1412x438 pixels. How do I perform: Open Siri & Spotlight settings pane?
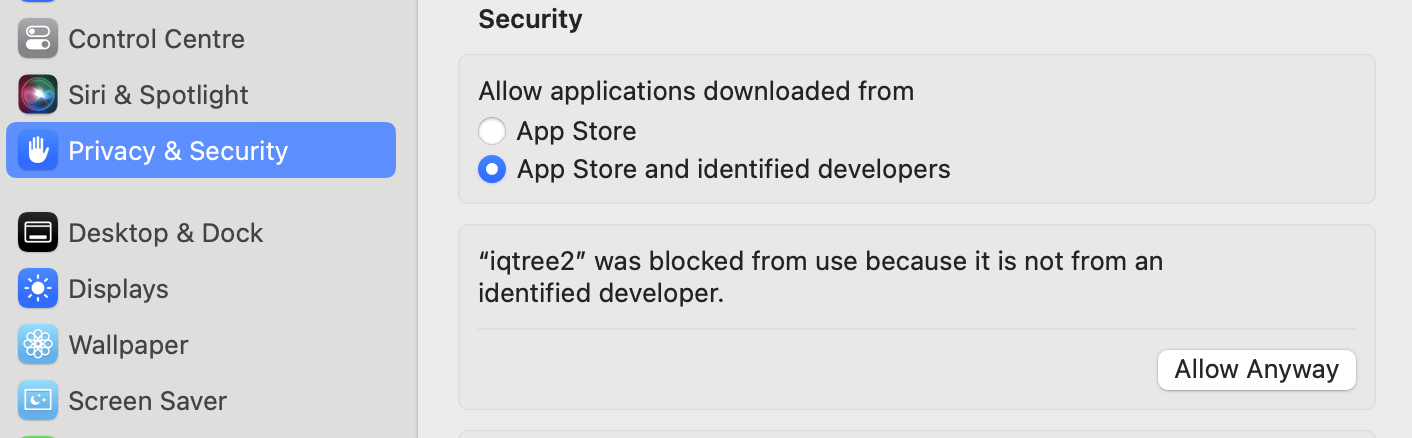pos(201,94)
